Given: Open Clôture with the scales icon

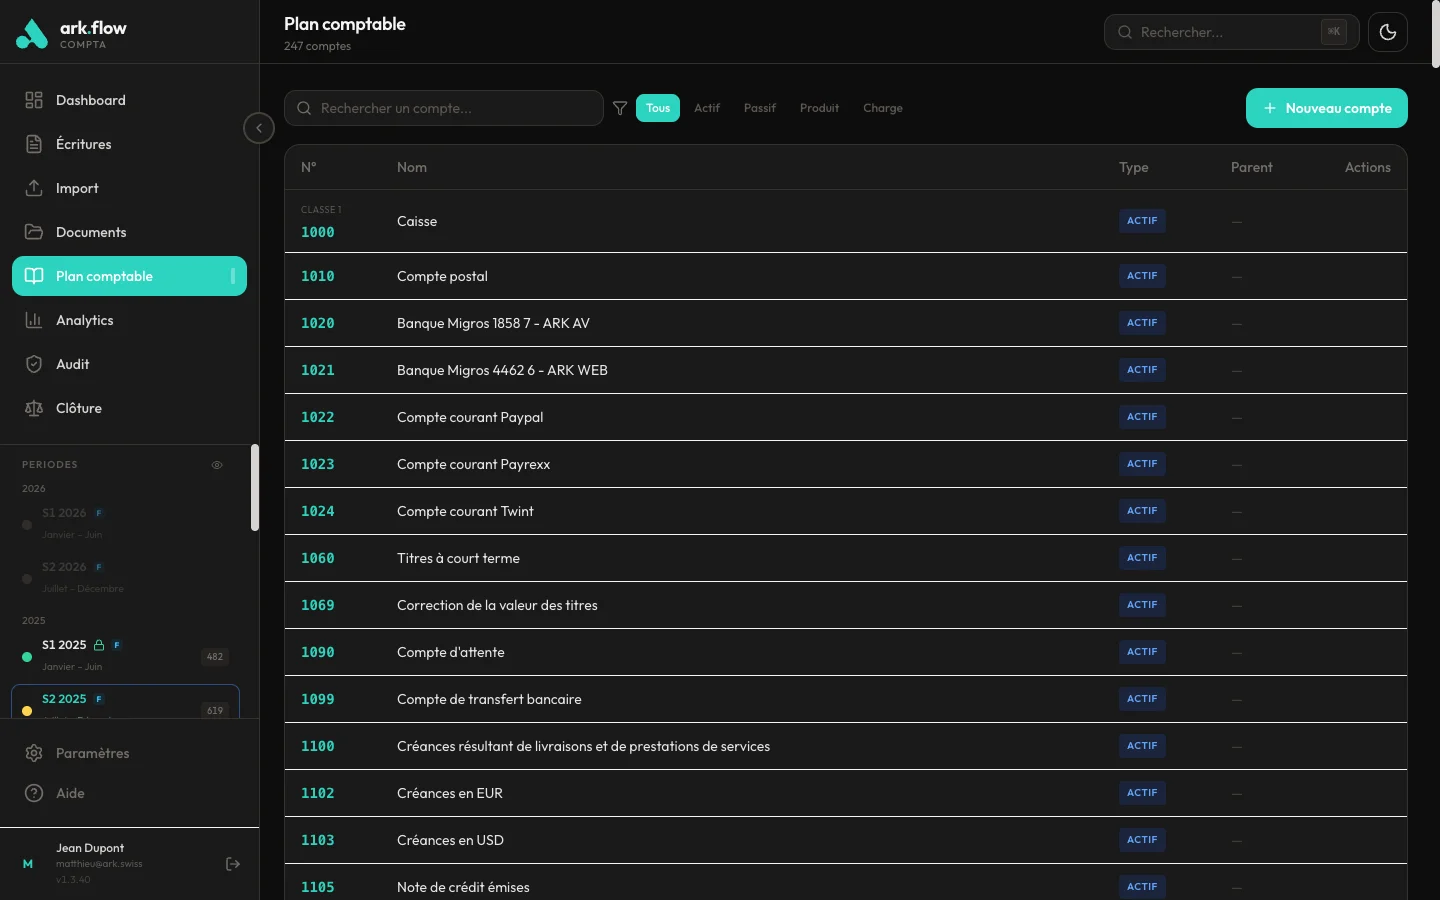Looking at the screenshot, I should [x=33, y=408].
